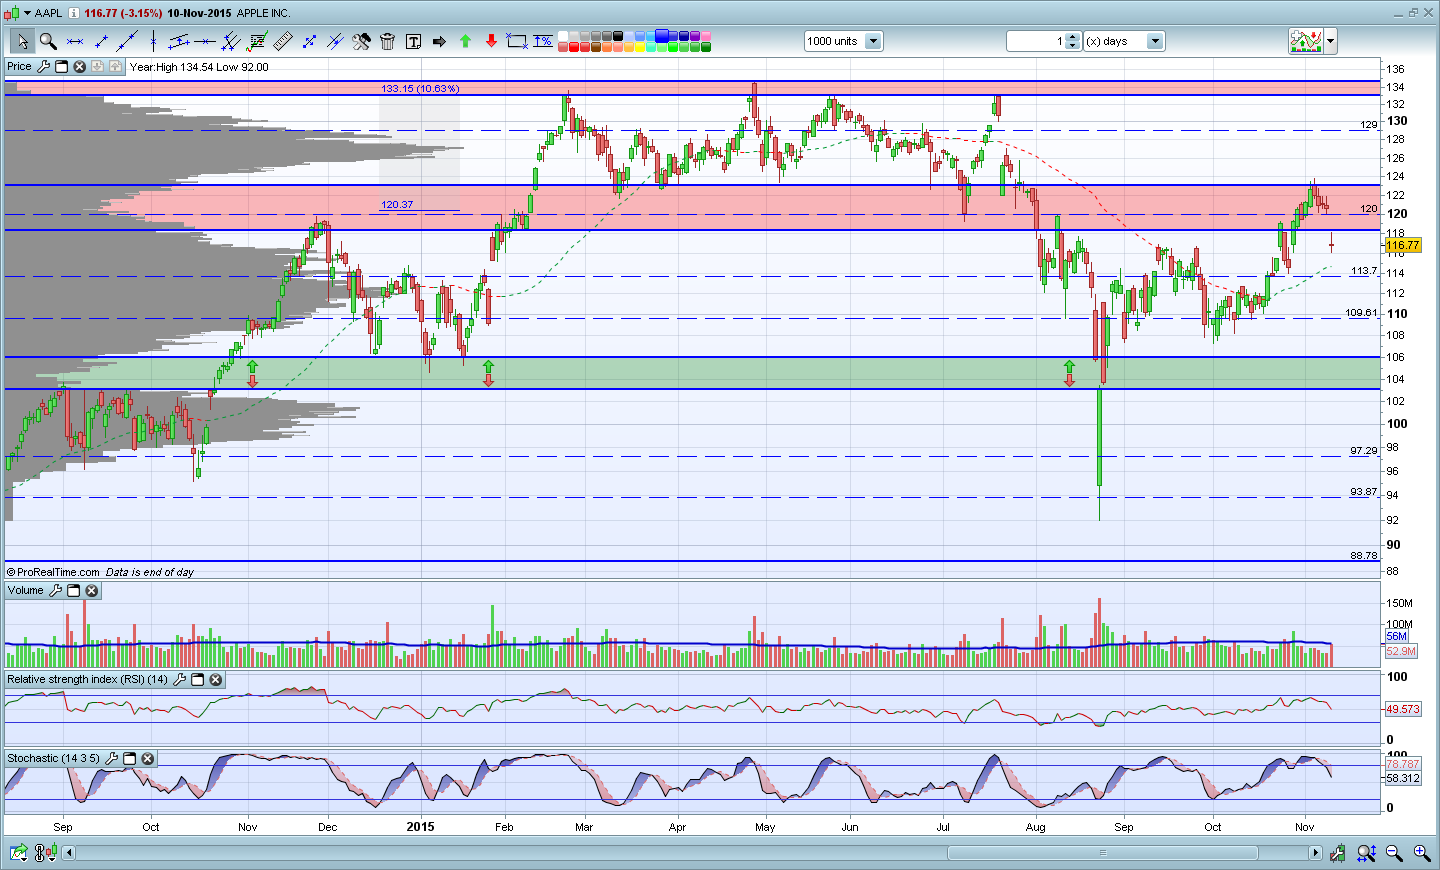Viewport: 1440px width, 870px height.
Task: Pick the black color swatch in palette
Action: [618, 36]
